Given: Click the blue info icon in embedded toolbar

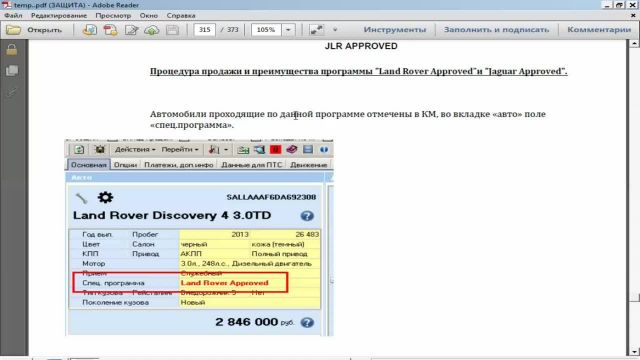Looking at the screenshot, I should [x=324, y=150].
